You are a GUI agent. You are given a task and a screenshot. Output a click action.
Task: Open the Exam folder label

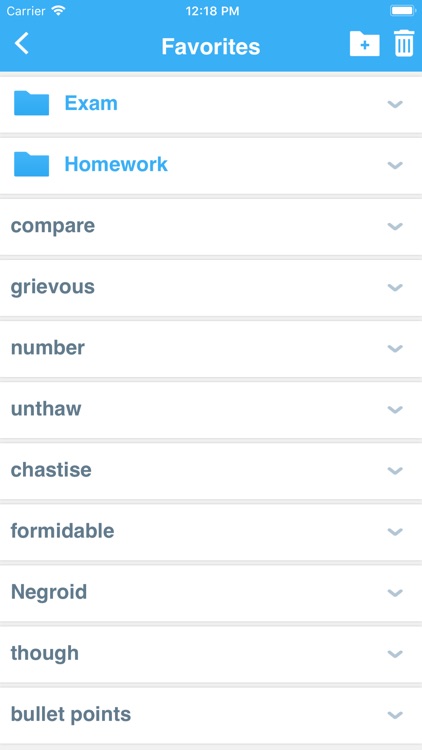pyautogui.click(x=91, y=103)
